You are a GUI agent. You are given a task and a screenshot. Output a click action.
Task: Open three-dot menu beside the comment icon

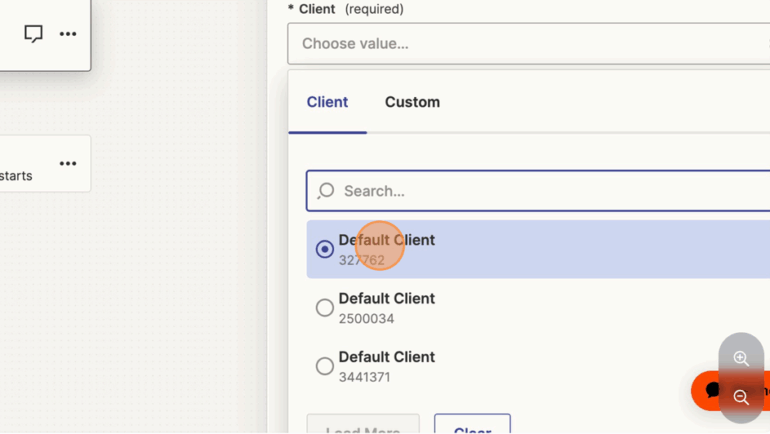(x=68, y=34)
